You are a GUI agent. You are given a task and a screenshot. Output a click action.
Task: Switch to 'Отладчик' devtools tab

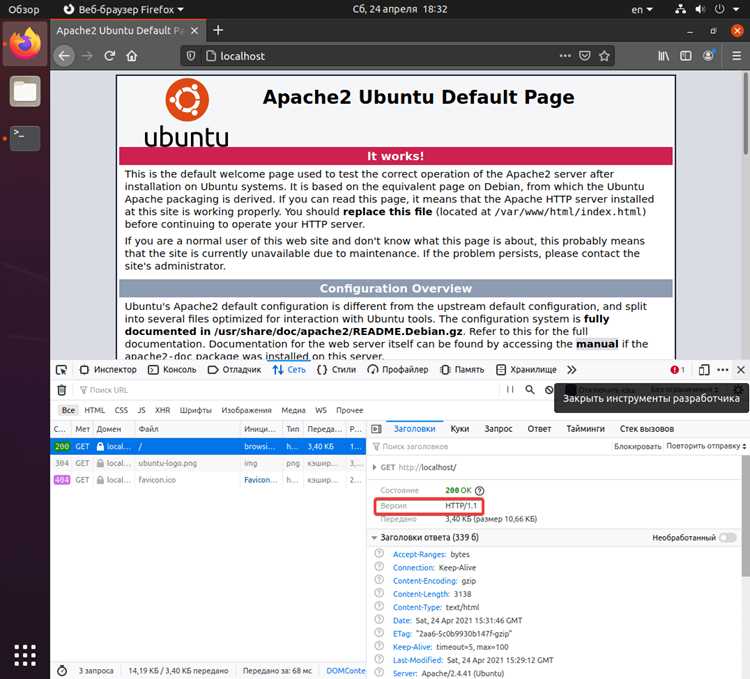pyautogui.click(x=235, y=370)
